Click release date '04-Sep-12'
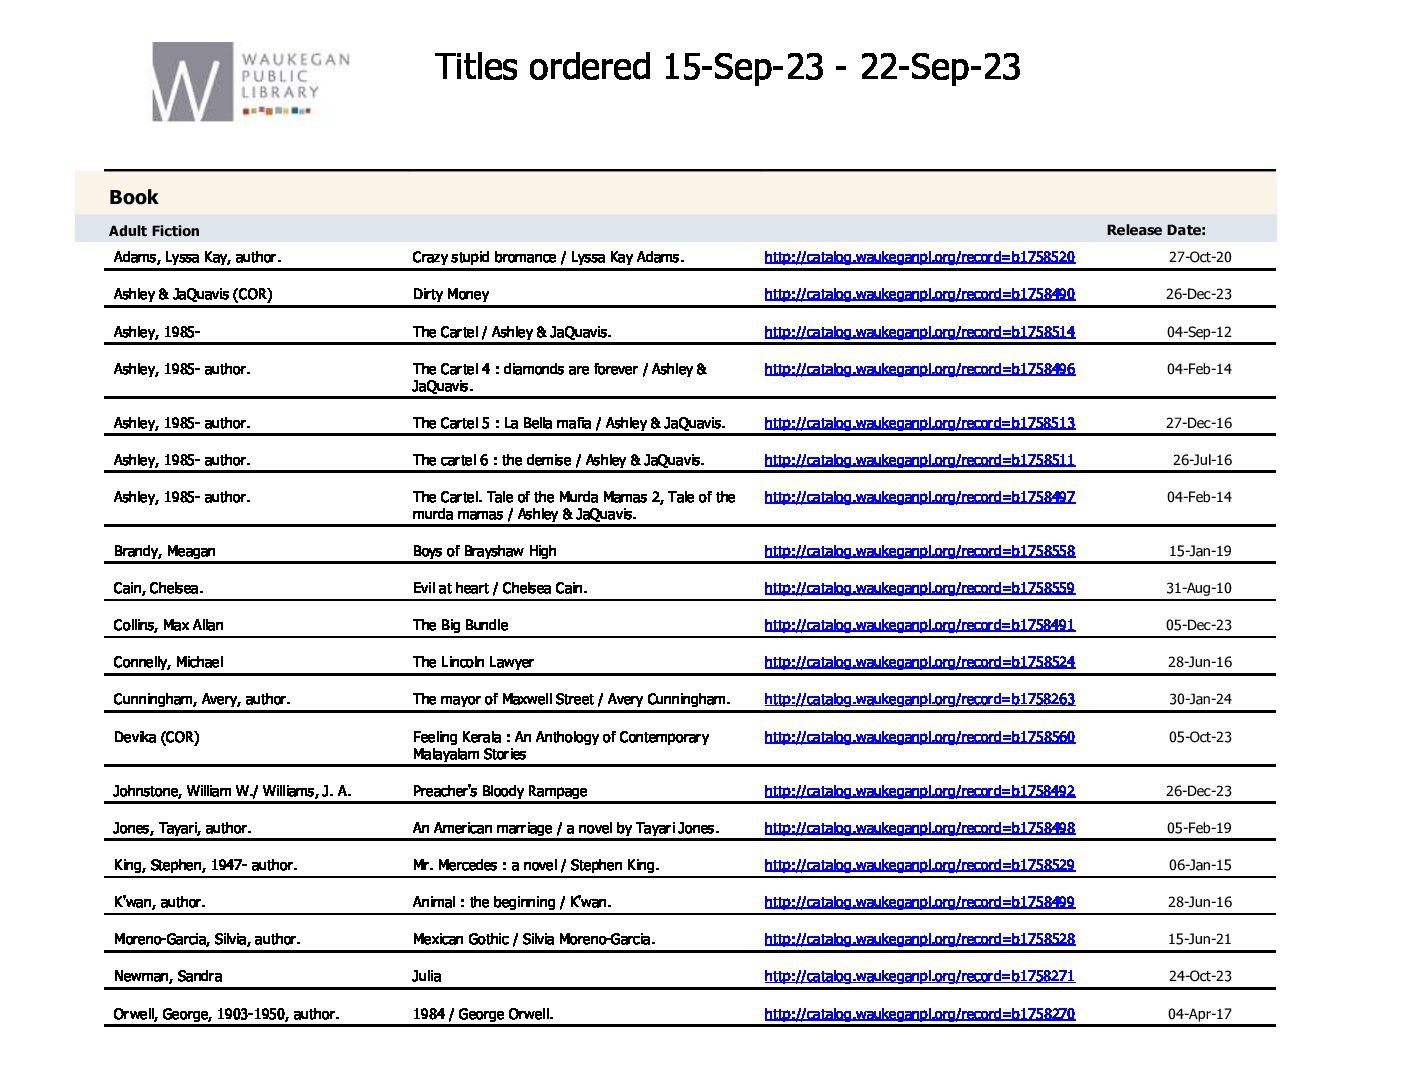This screenshot has height=1088, width=1408. click(x=1199, y=332)
